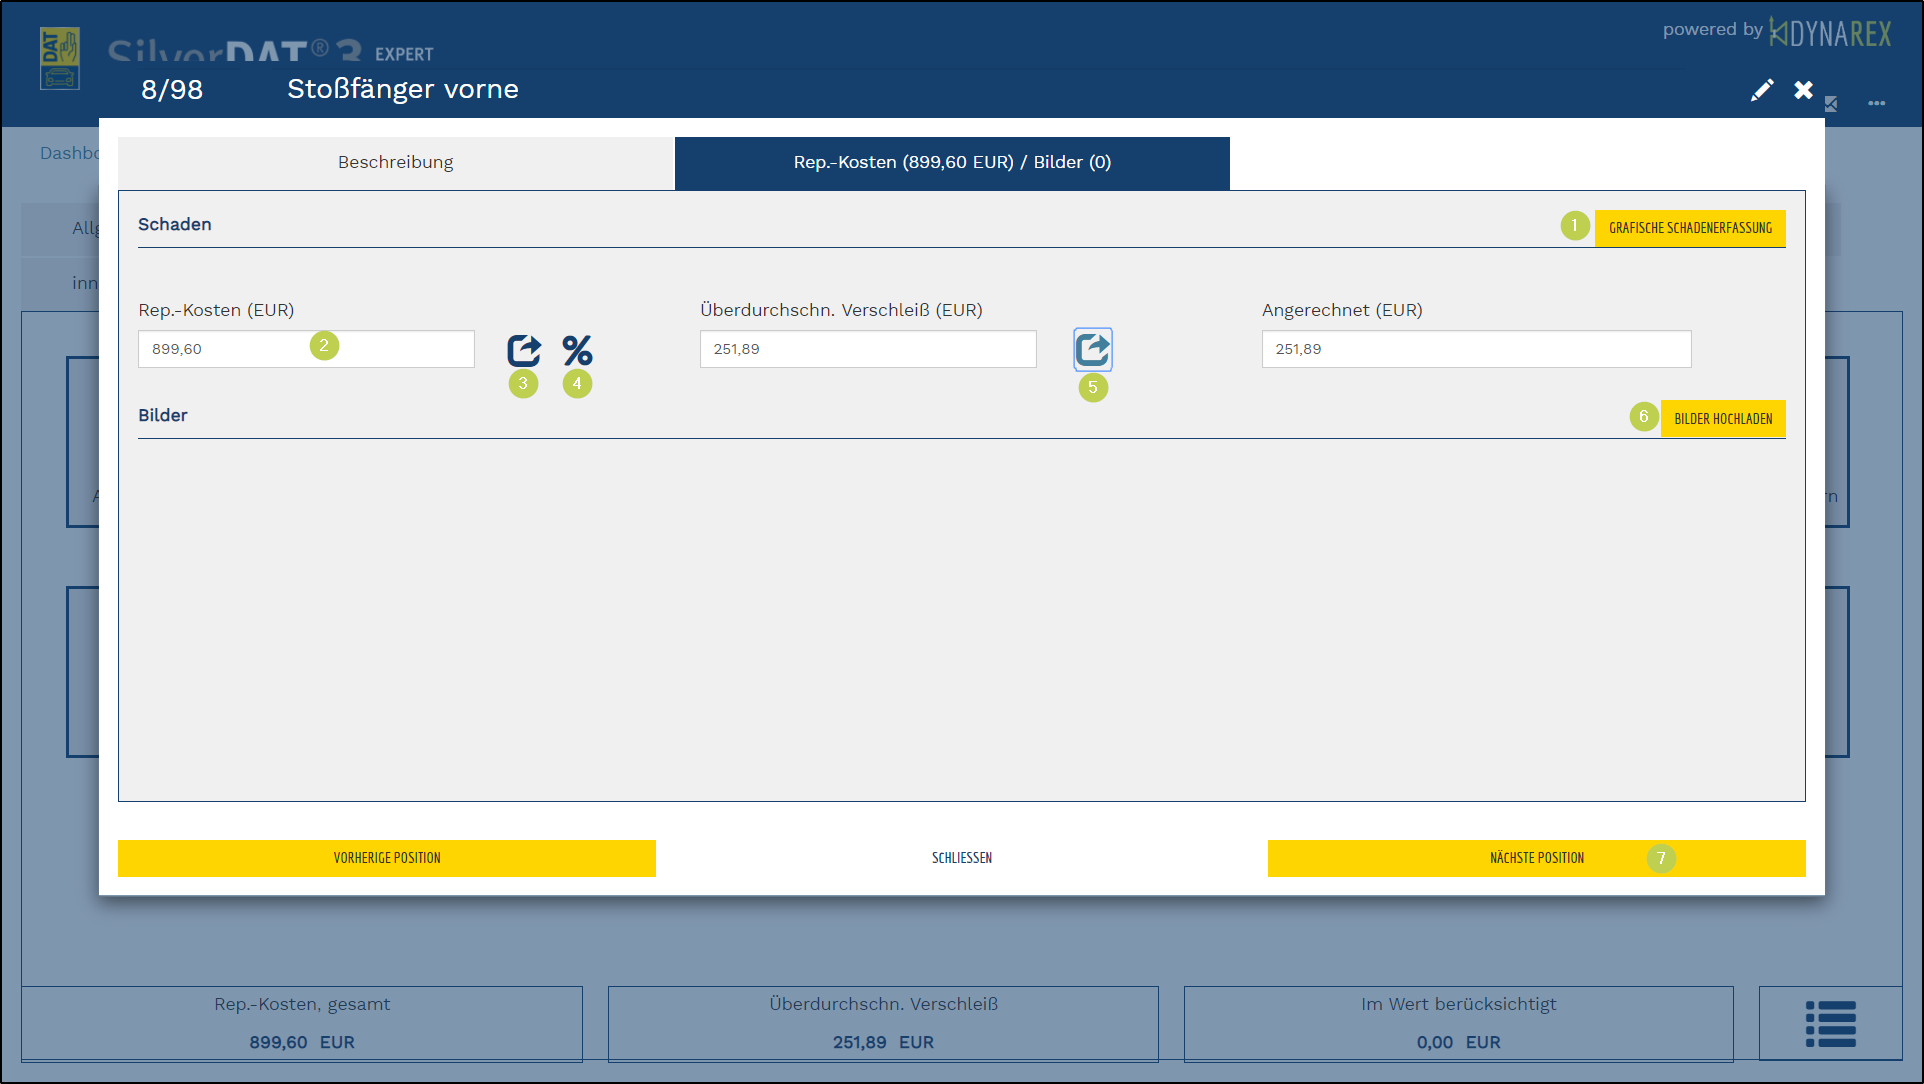
Task: Click the share arrow next to Verschleiß field
Action: [1092, 350]
